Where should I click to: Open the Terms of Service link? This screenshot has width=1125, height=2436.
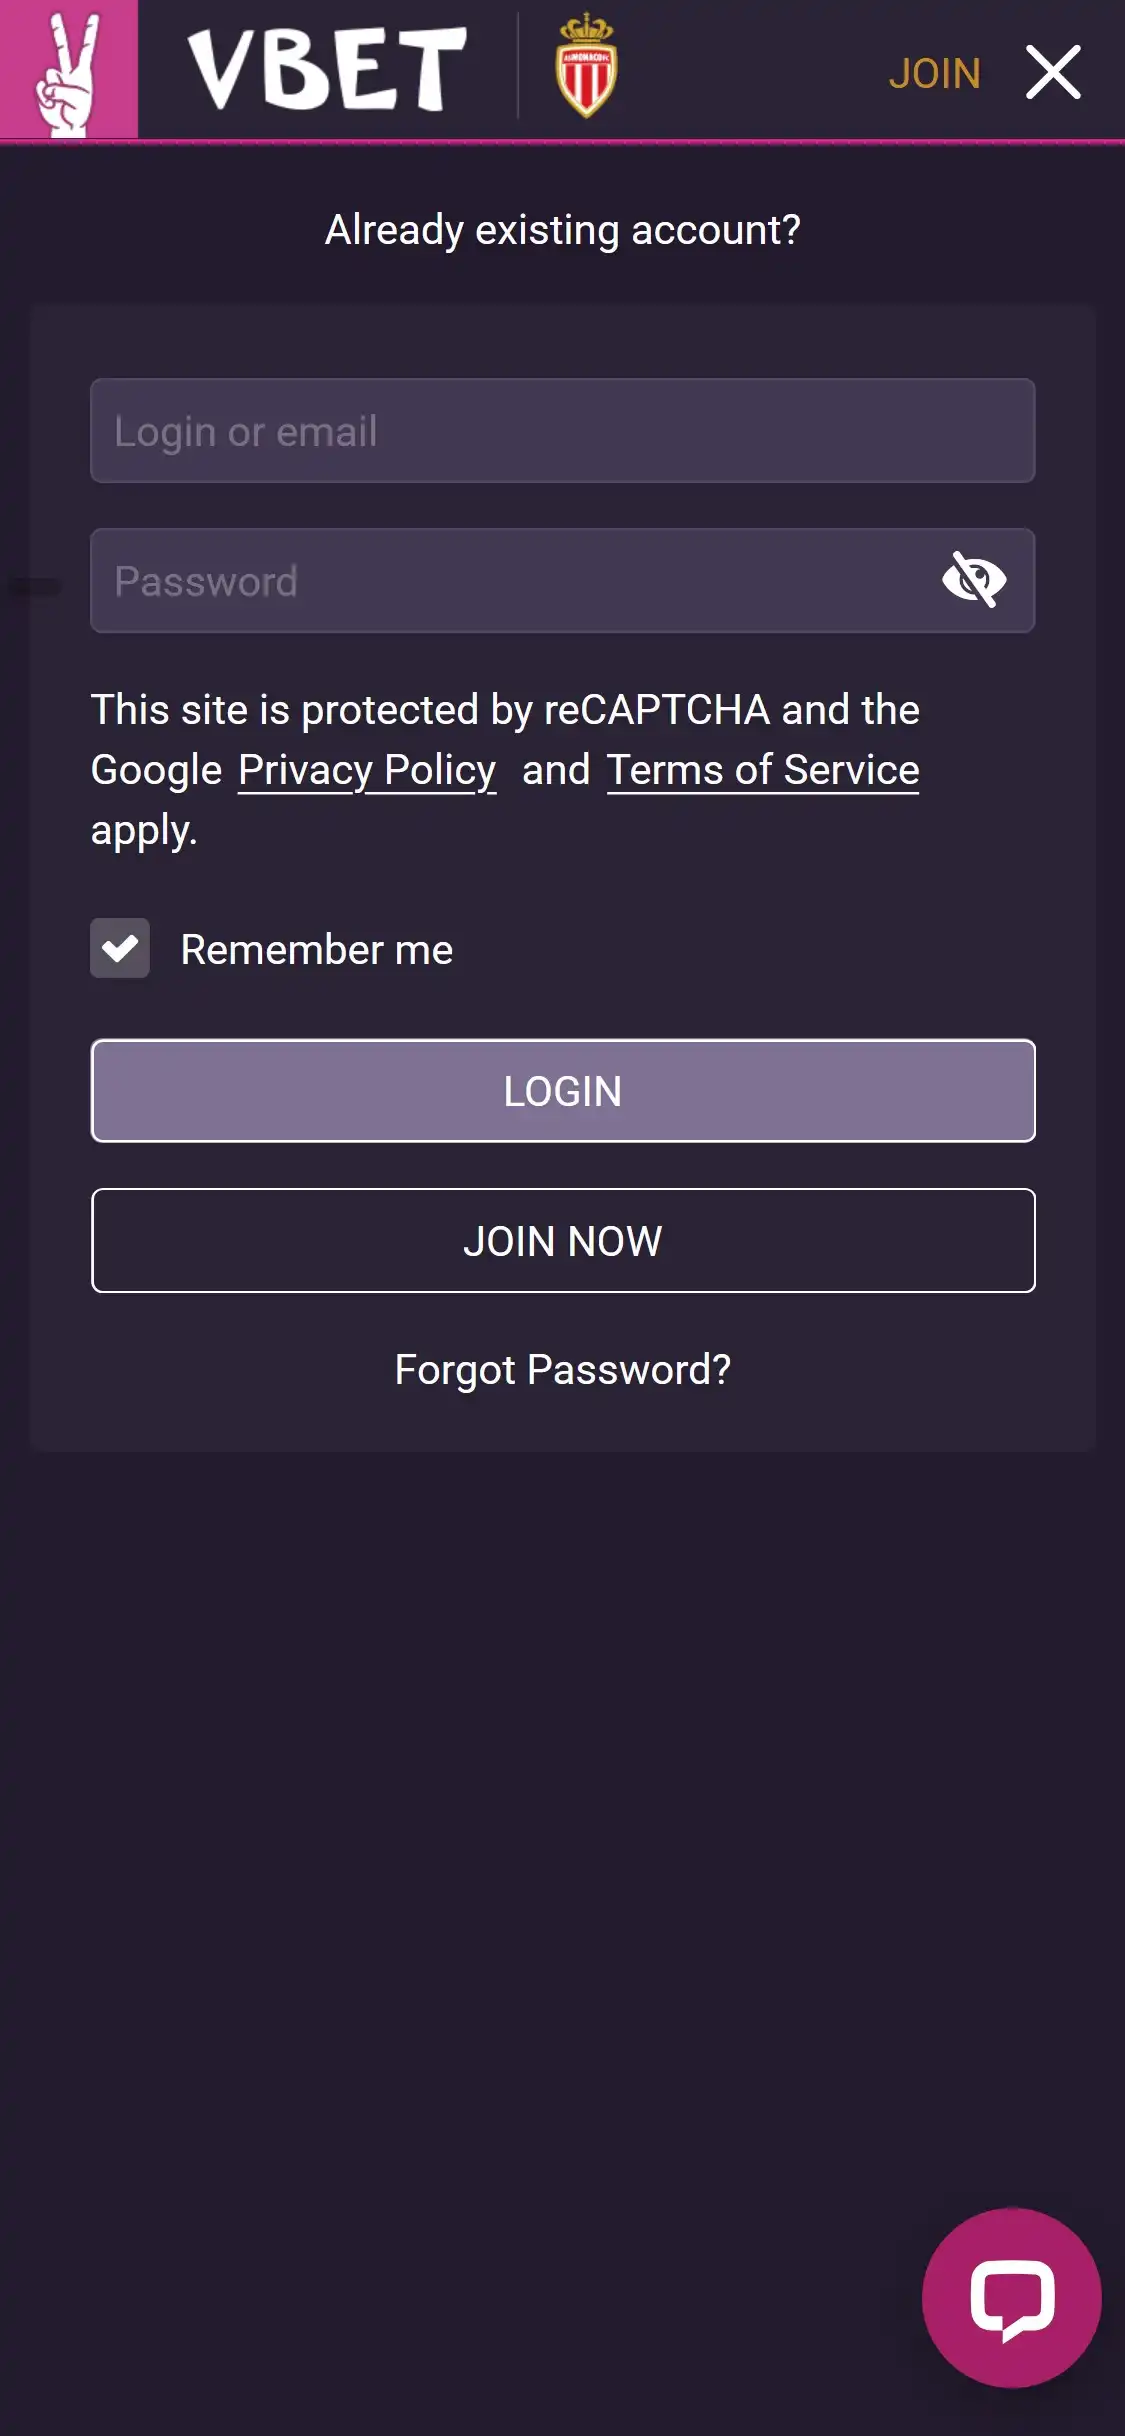click(x=762, y=770)
